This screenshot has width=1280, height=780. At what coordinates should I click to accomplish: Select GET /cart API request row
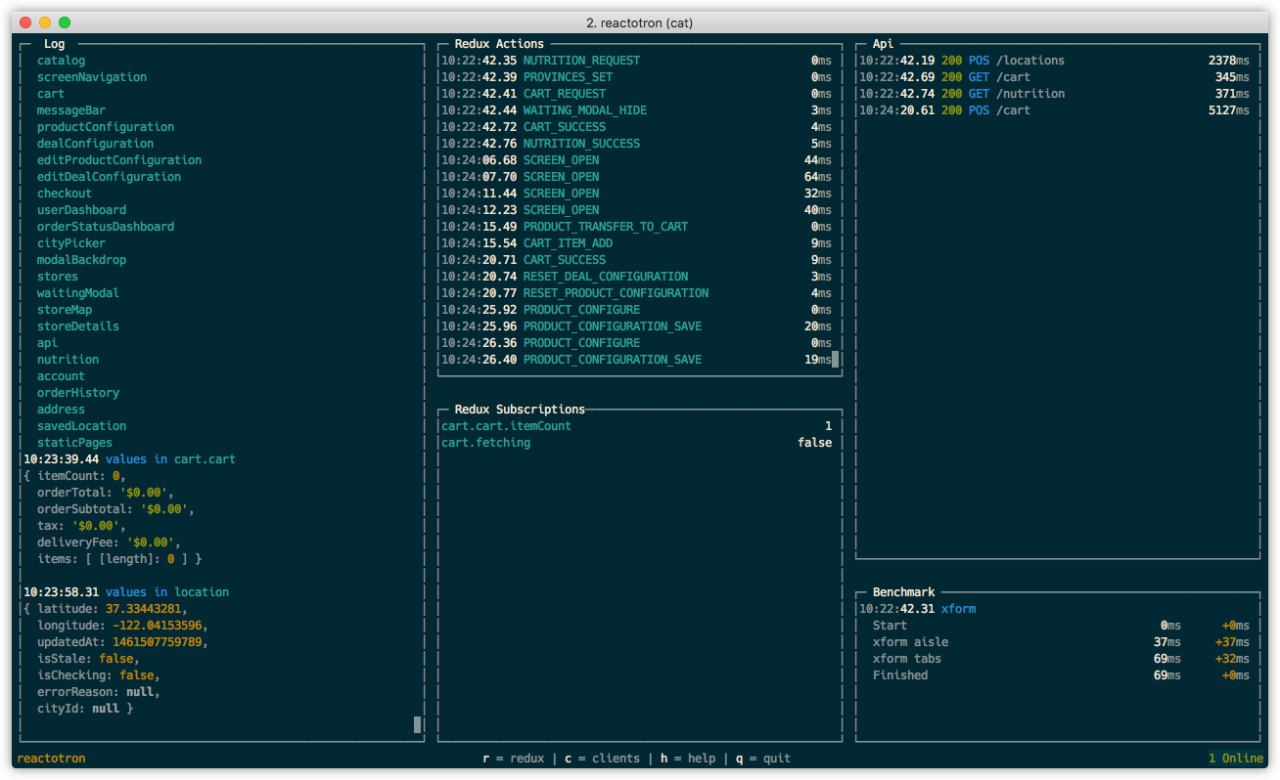[1055, 77]
